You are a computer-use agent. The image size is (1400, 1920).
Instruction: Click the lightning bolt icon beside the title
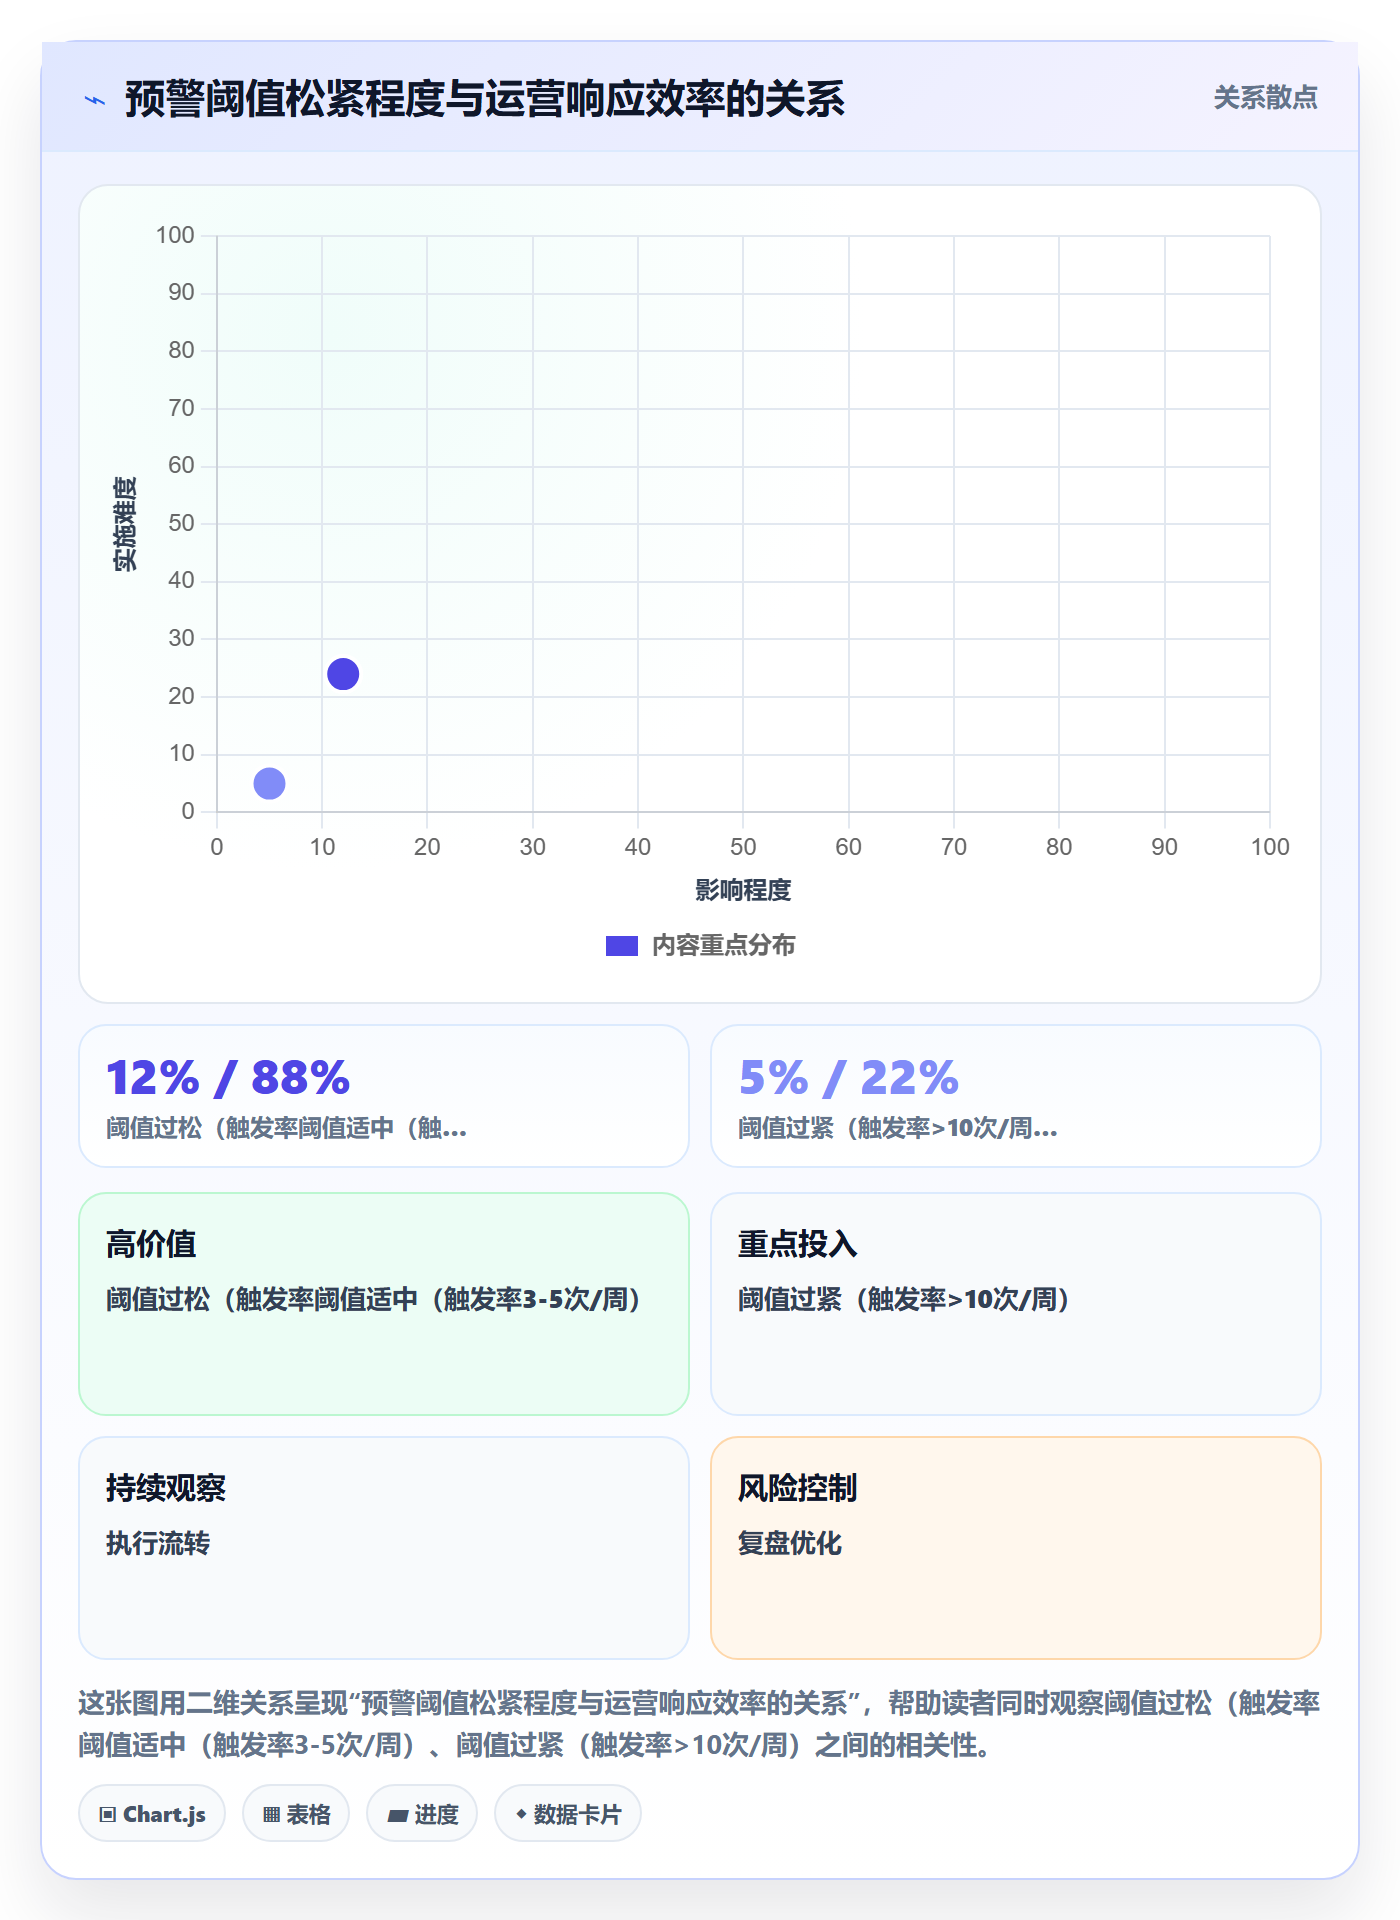click(x=95, y=100)
